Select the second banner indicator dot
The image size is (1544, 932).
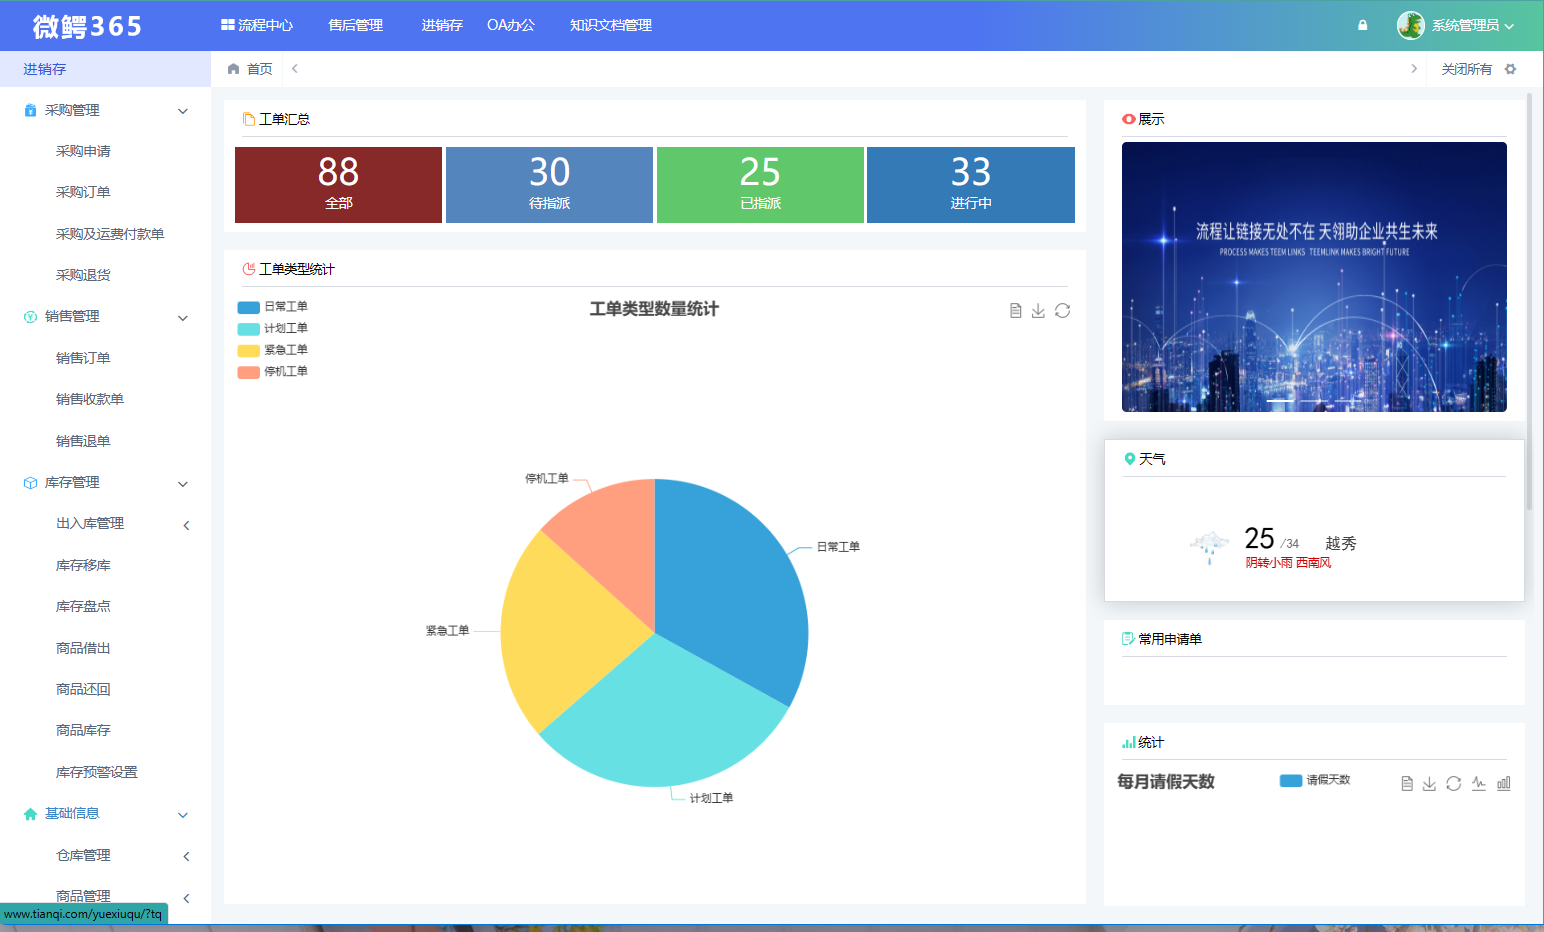(x=1314, y=400)
